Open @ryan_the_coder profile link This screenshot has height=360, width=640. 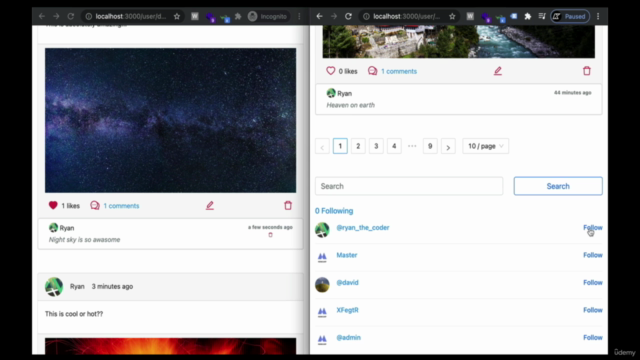click(362, 227)
